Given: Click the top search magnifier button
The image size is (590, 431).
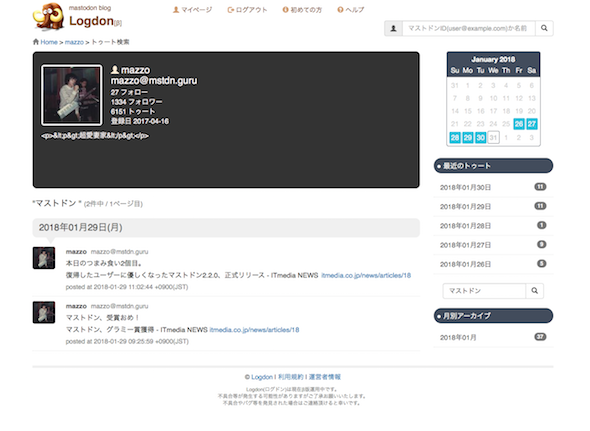Looking at the screenshot, I should (x=544, y=28).
